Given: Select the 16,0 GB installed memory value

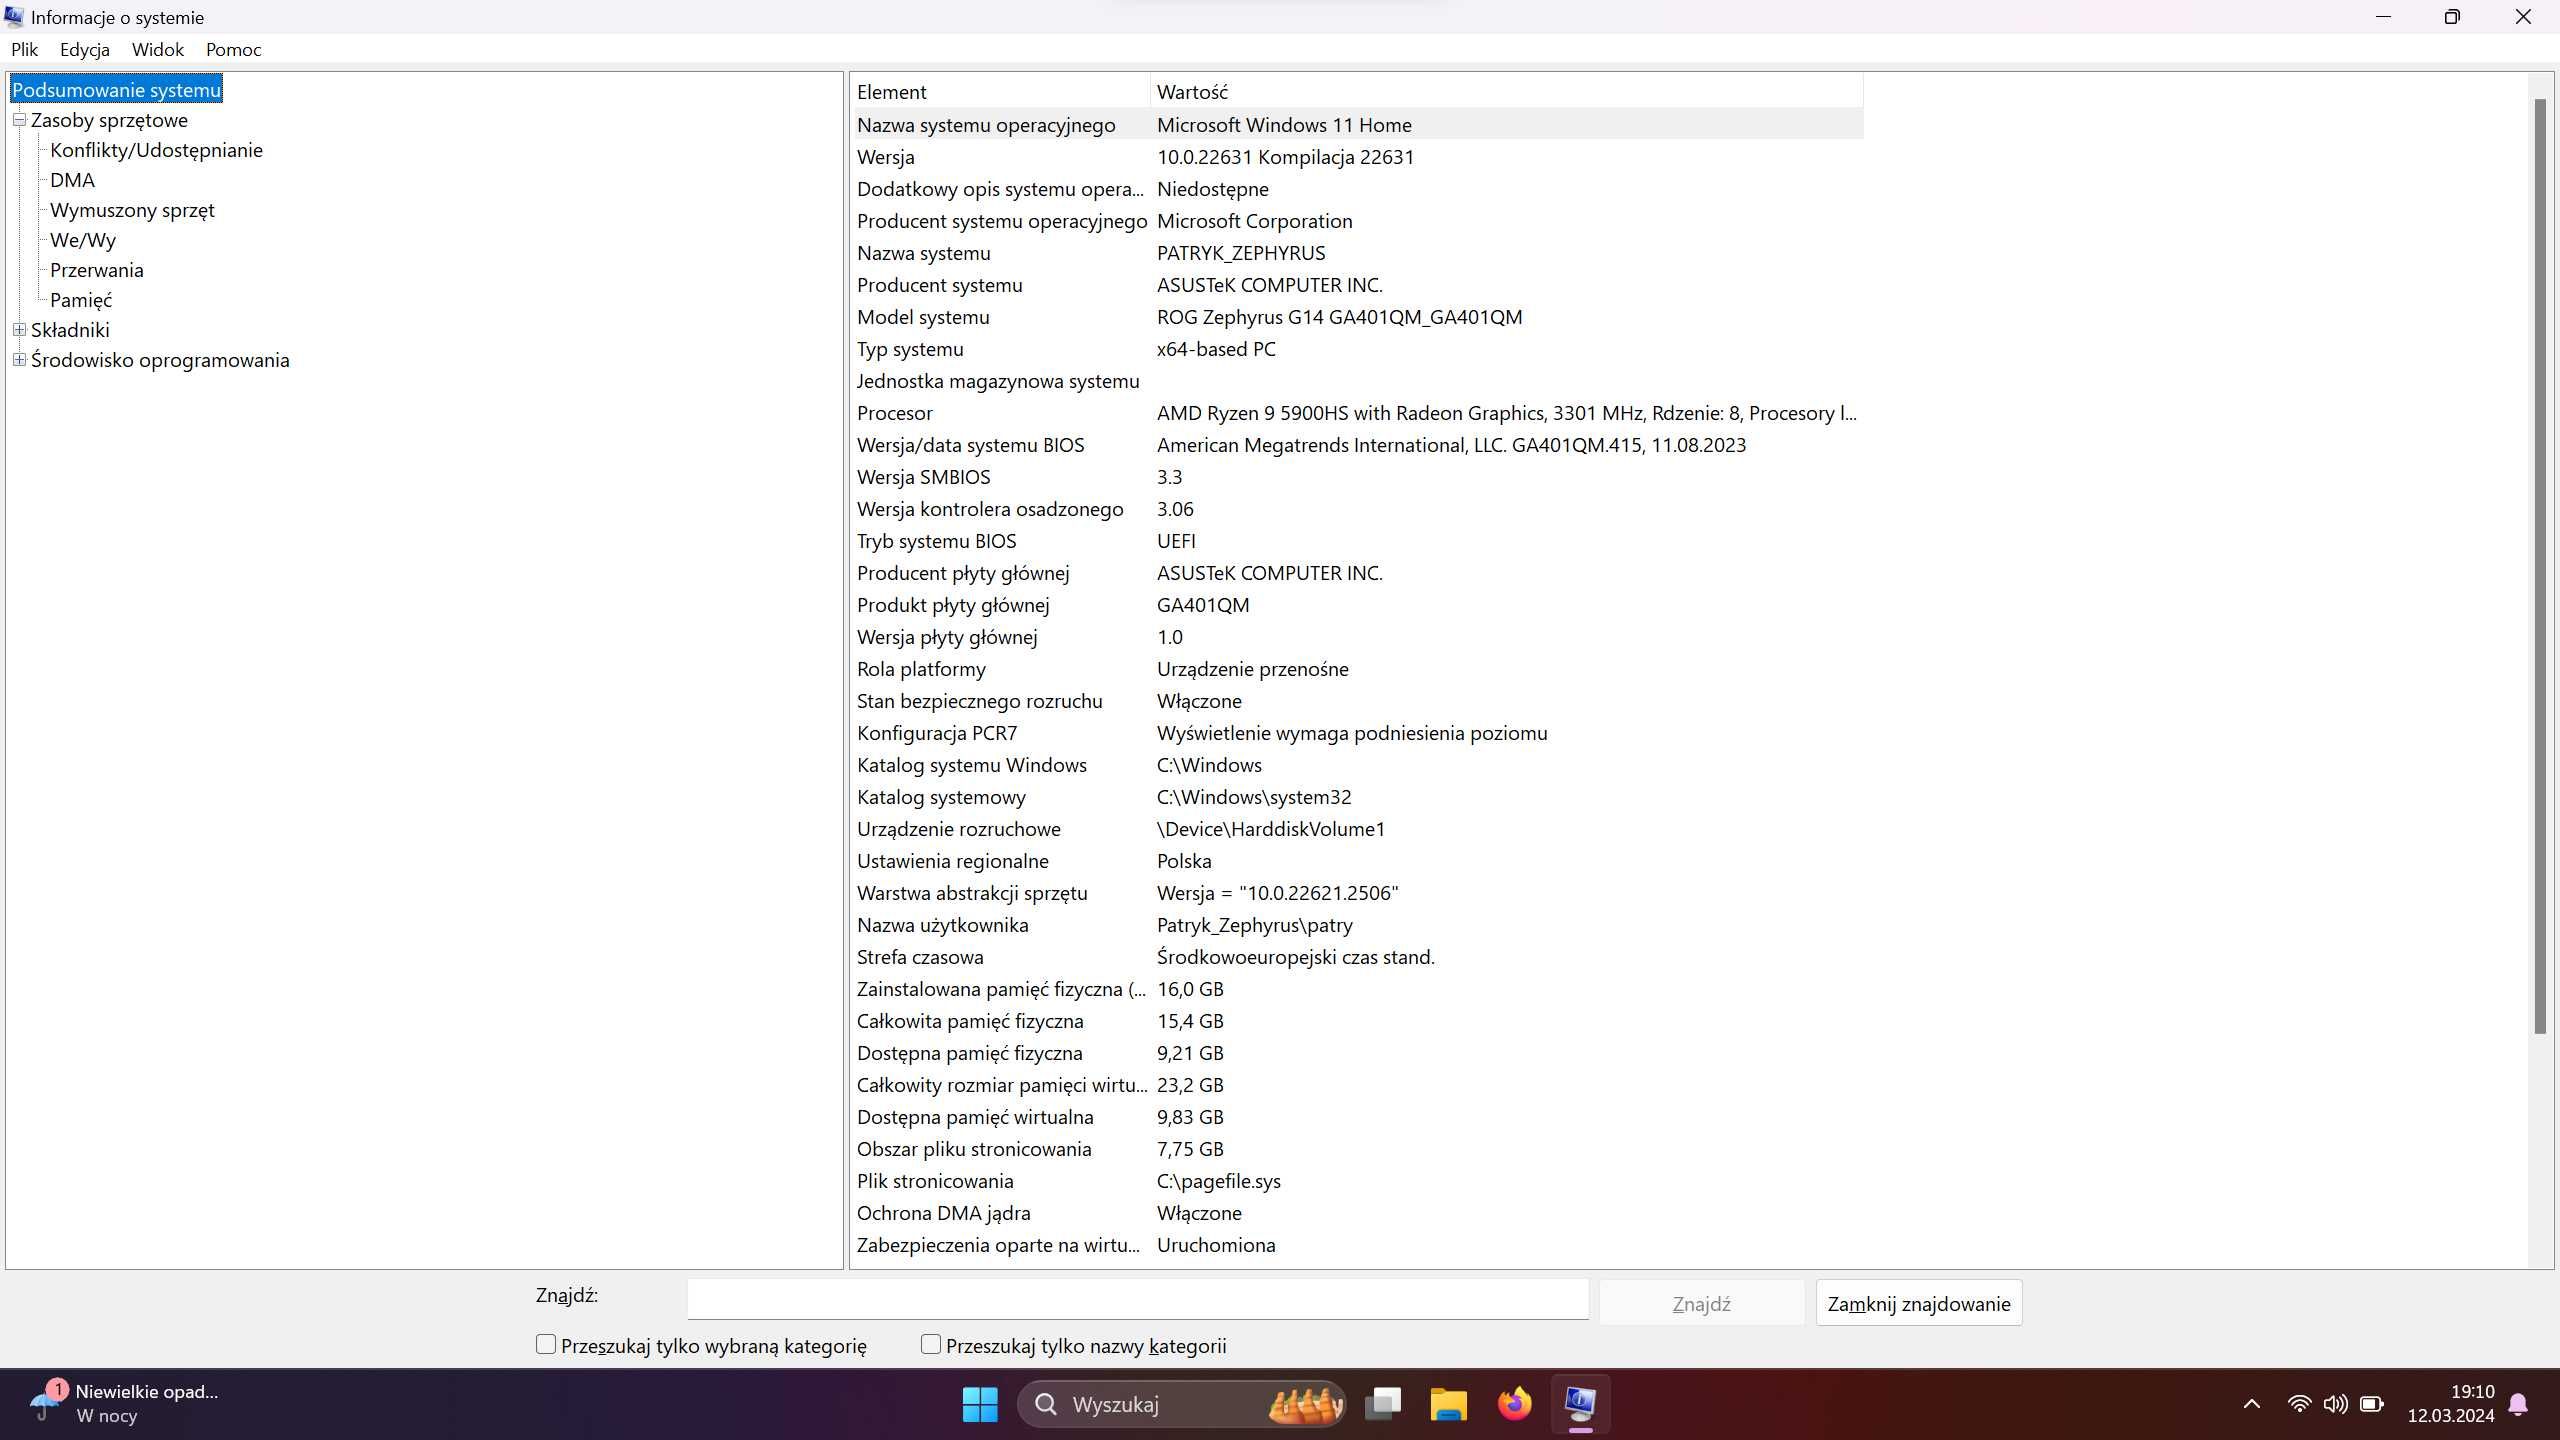Looking at the screenshot, I should point(1190,989).
